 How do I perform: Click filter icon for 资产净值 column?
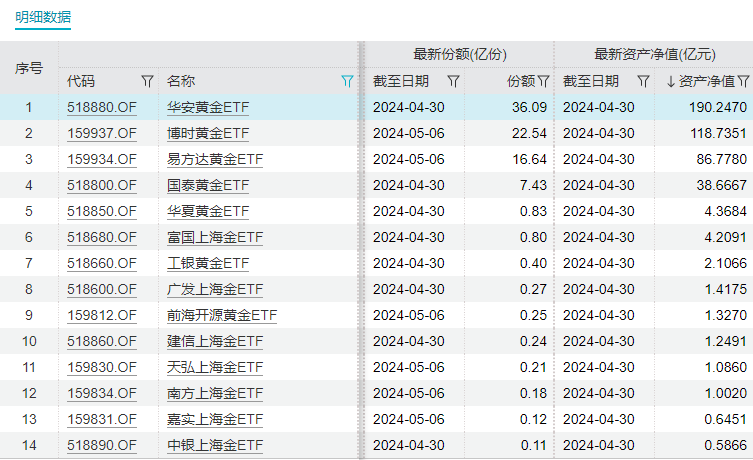coord(744,81)
